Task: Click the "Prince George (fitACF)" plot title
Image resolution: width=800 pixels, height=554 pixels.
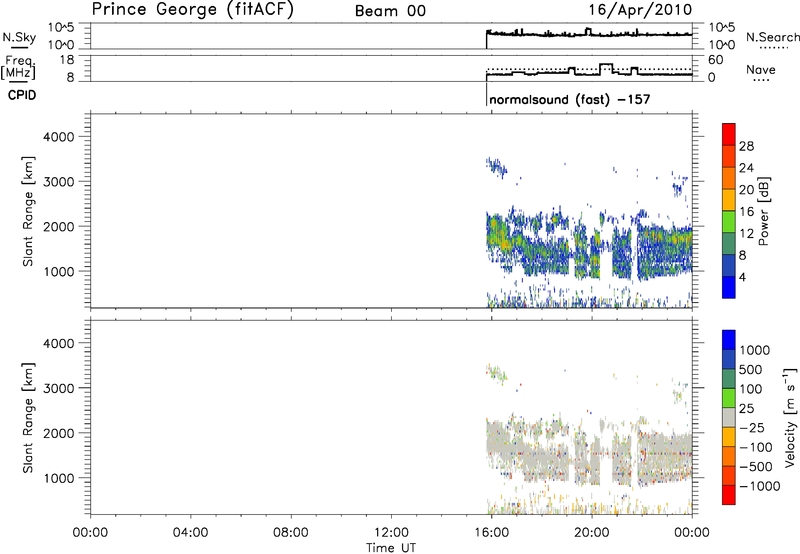Action: point(192,9)
